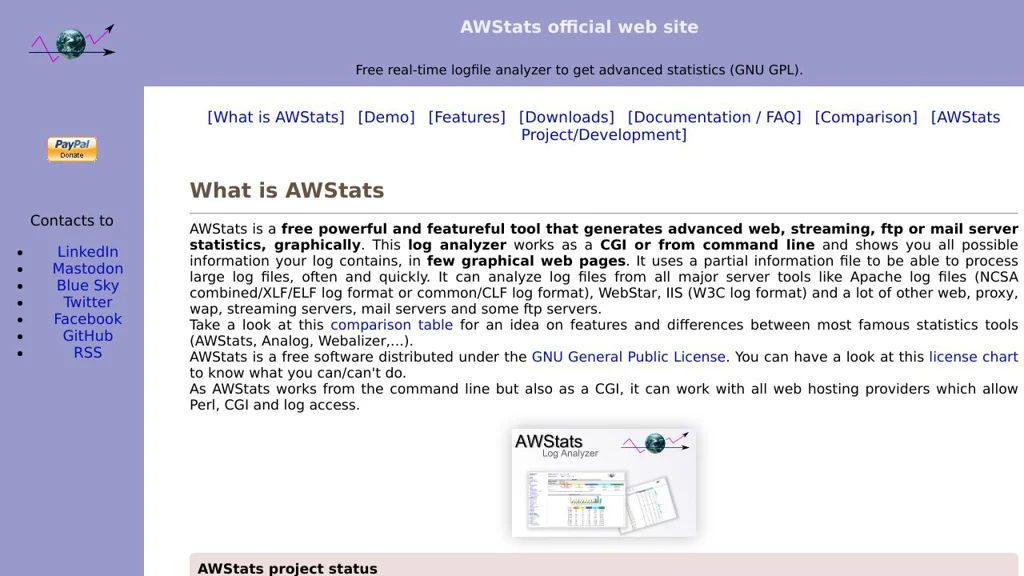Open the RSS feed link
The height and width of the screenshot is (576, 1024).
(x=88, y=353)
